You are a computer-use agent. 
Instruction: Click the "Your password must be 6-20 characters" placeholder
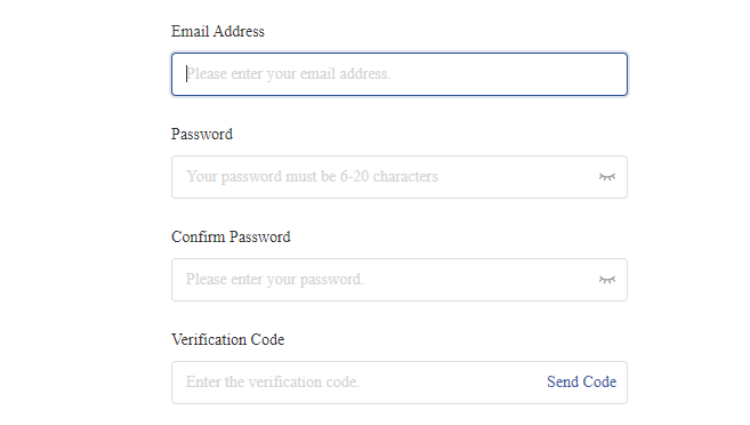312,177
